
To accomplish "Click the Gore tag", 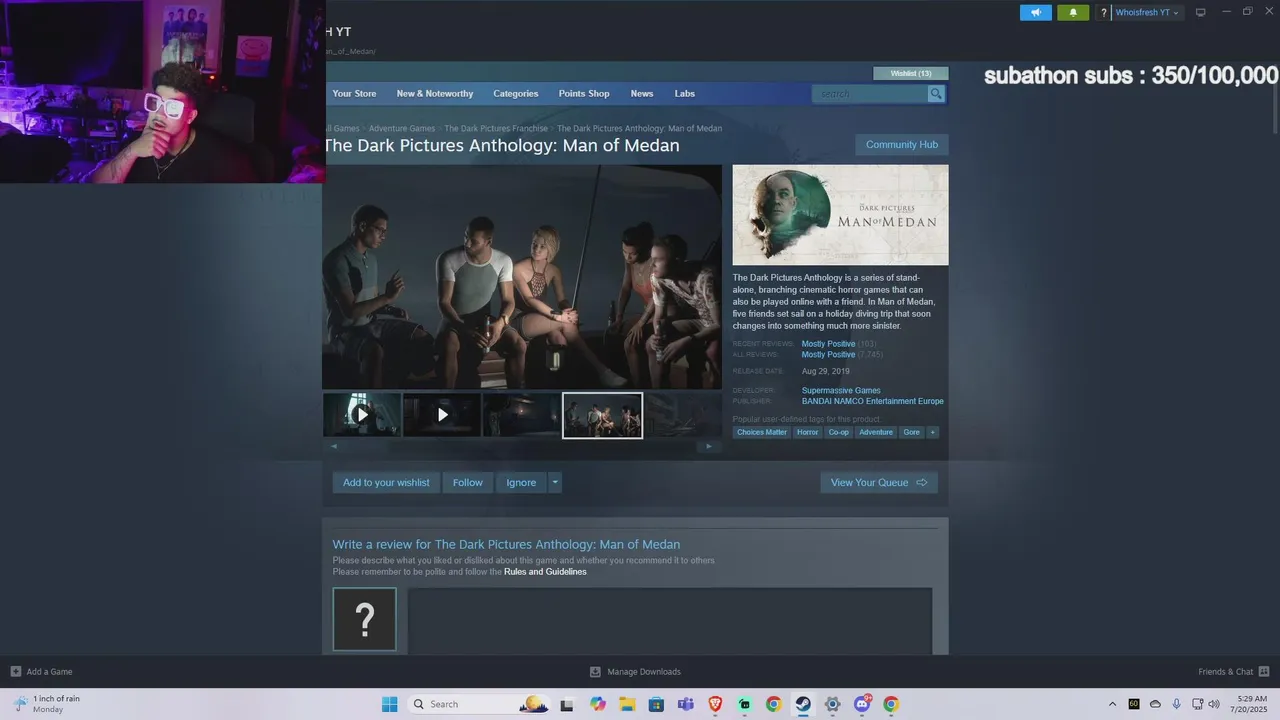I will click(x=911, y=432).
